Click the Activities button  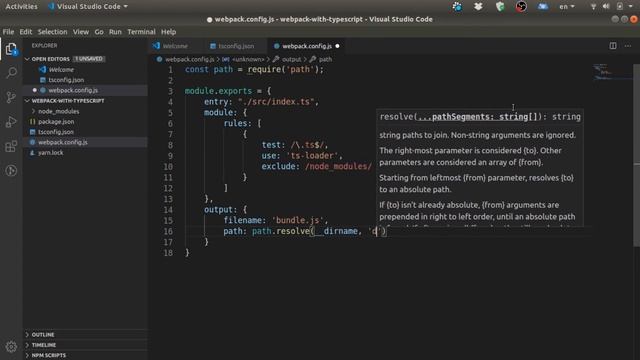(21, 7)
